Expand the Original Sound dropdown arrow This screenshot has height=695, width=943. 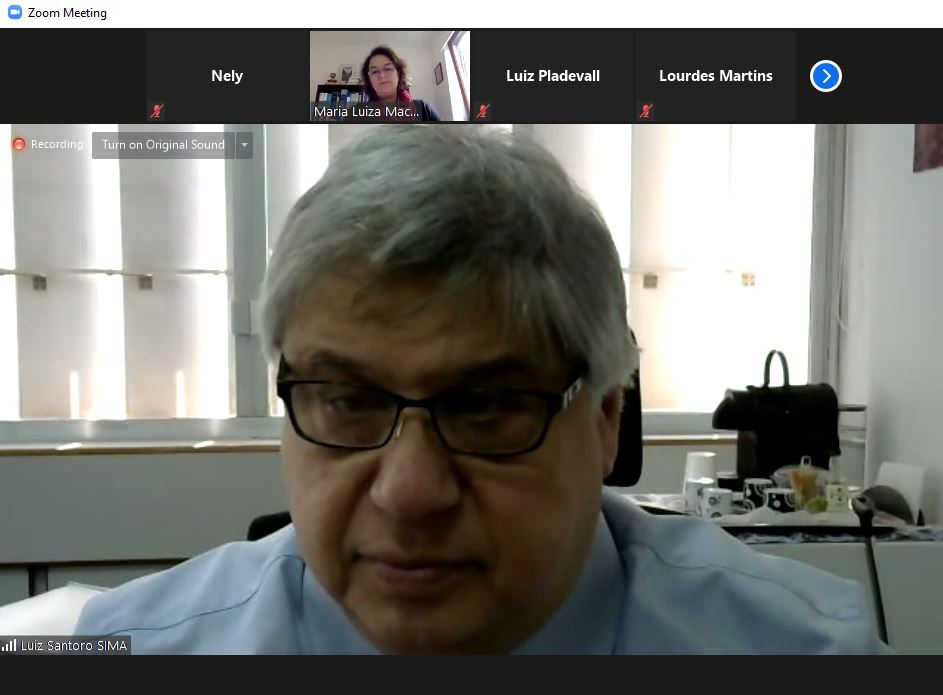pos(244,145)
